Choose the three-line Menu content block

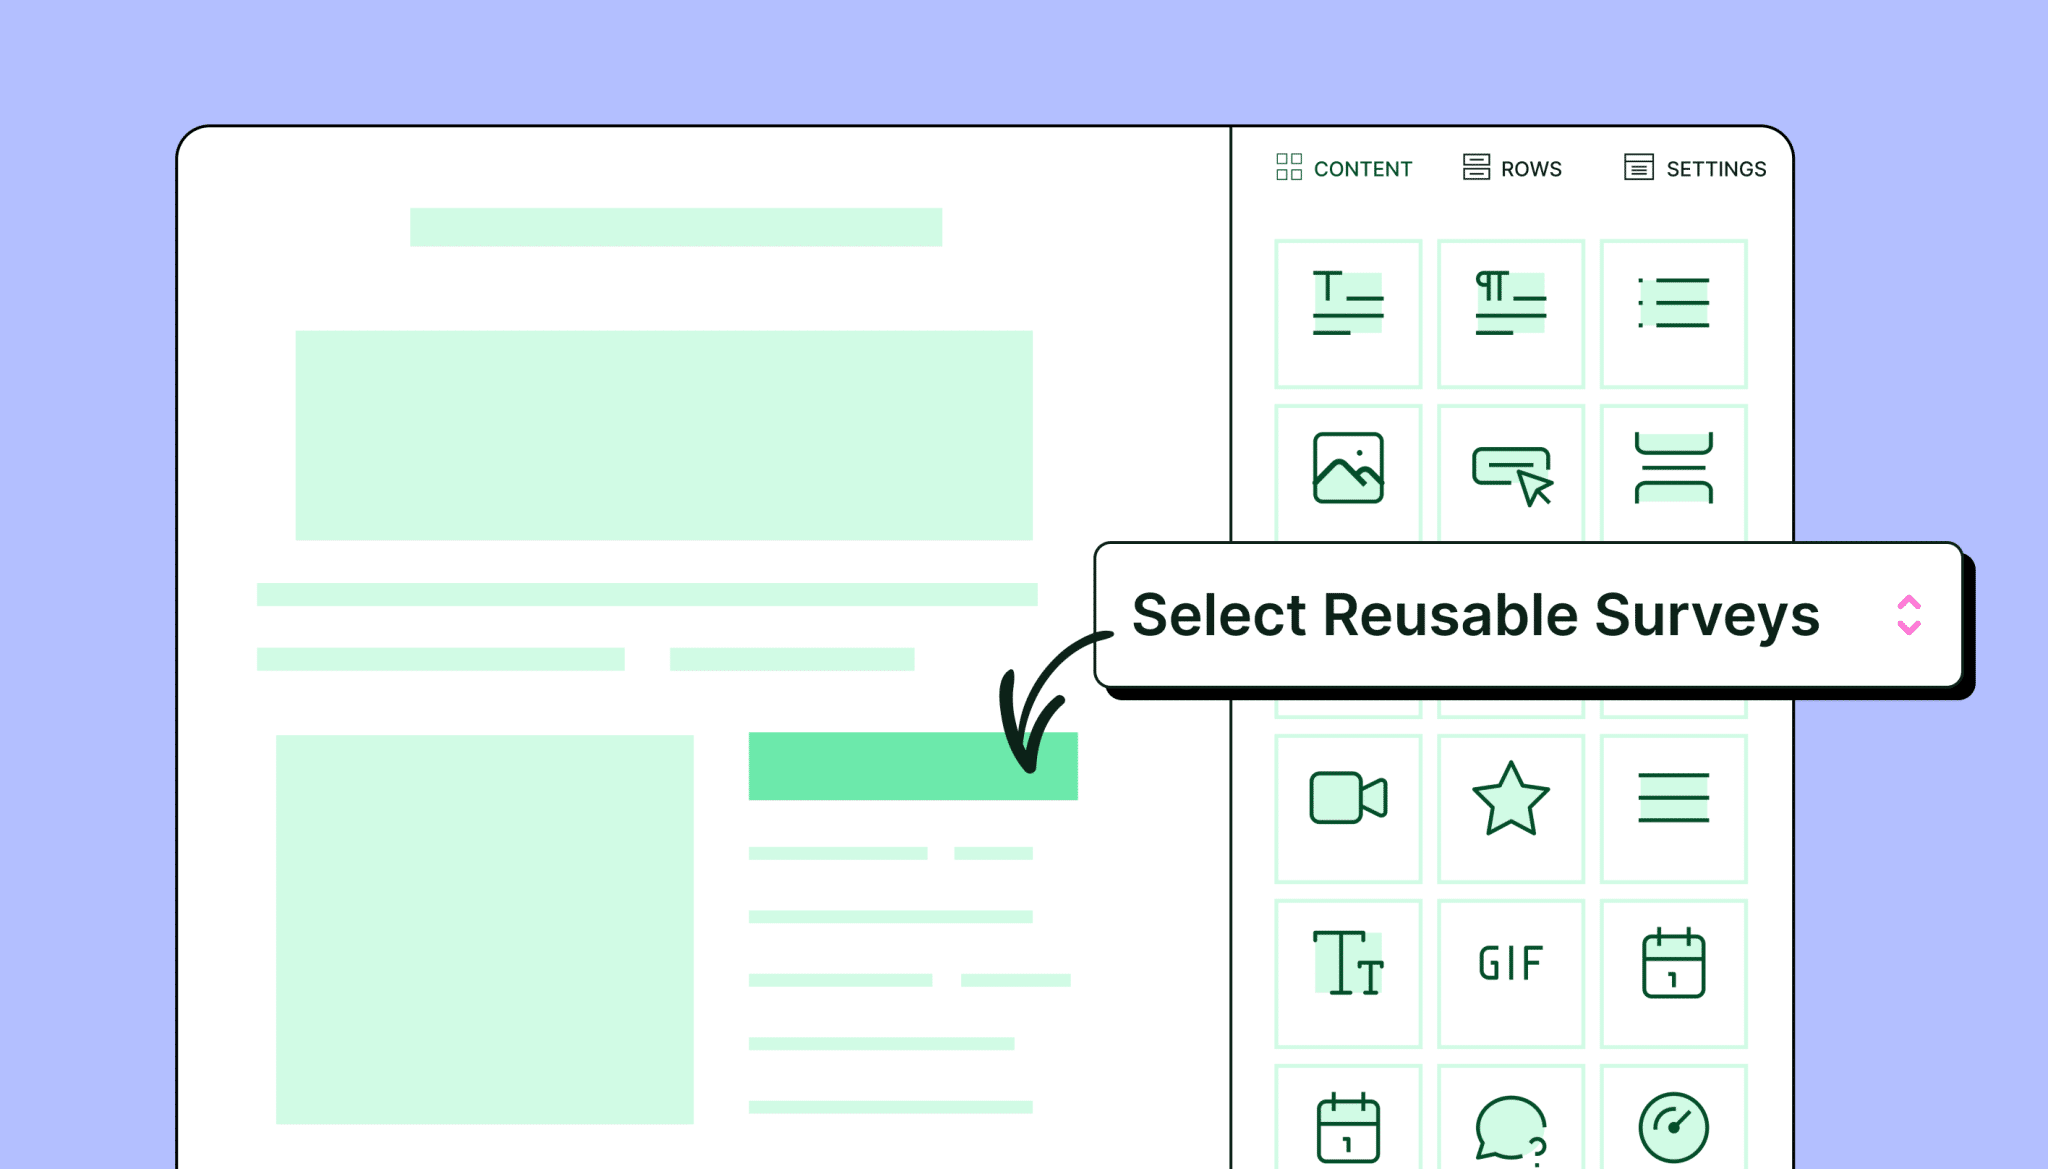point(1674,809)
